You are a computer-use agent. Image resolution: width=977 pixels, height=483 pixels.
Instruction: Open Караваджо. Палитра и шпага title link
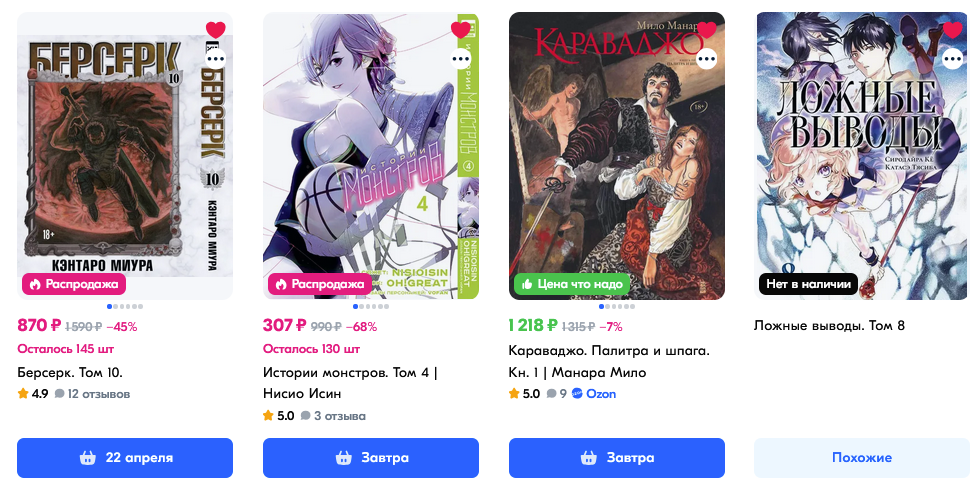(609, 361)
